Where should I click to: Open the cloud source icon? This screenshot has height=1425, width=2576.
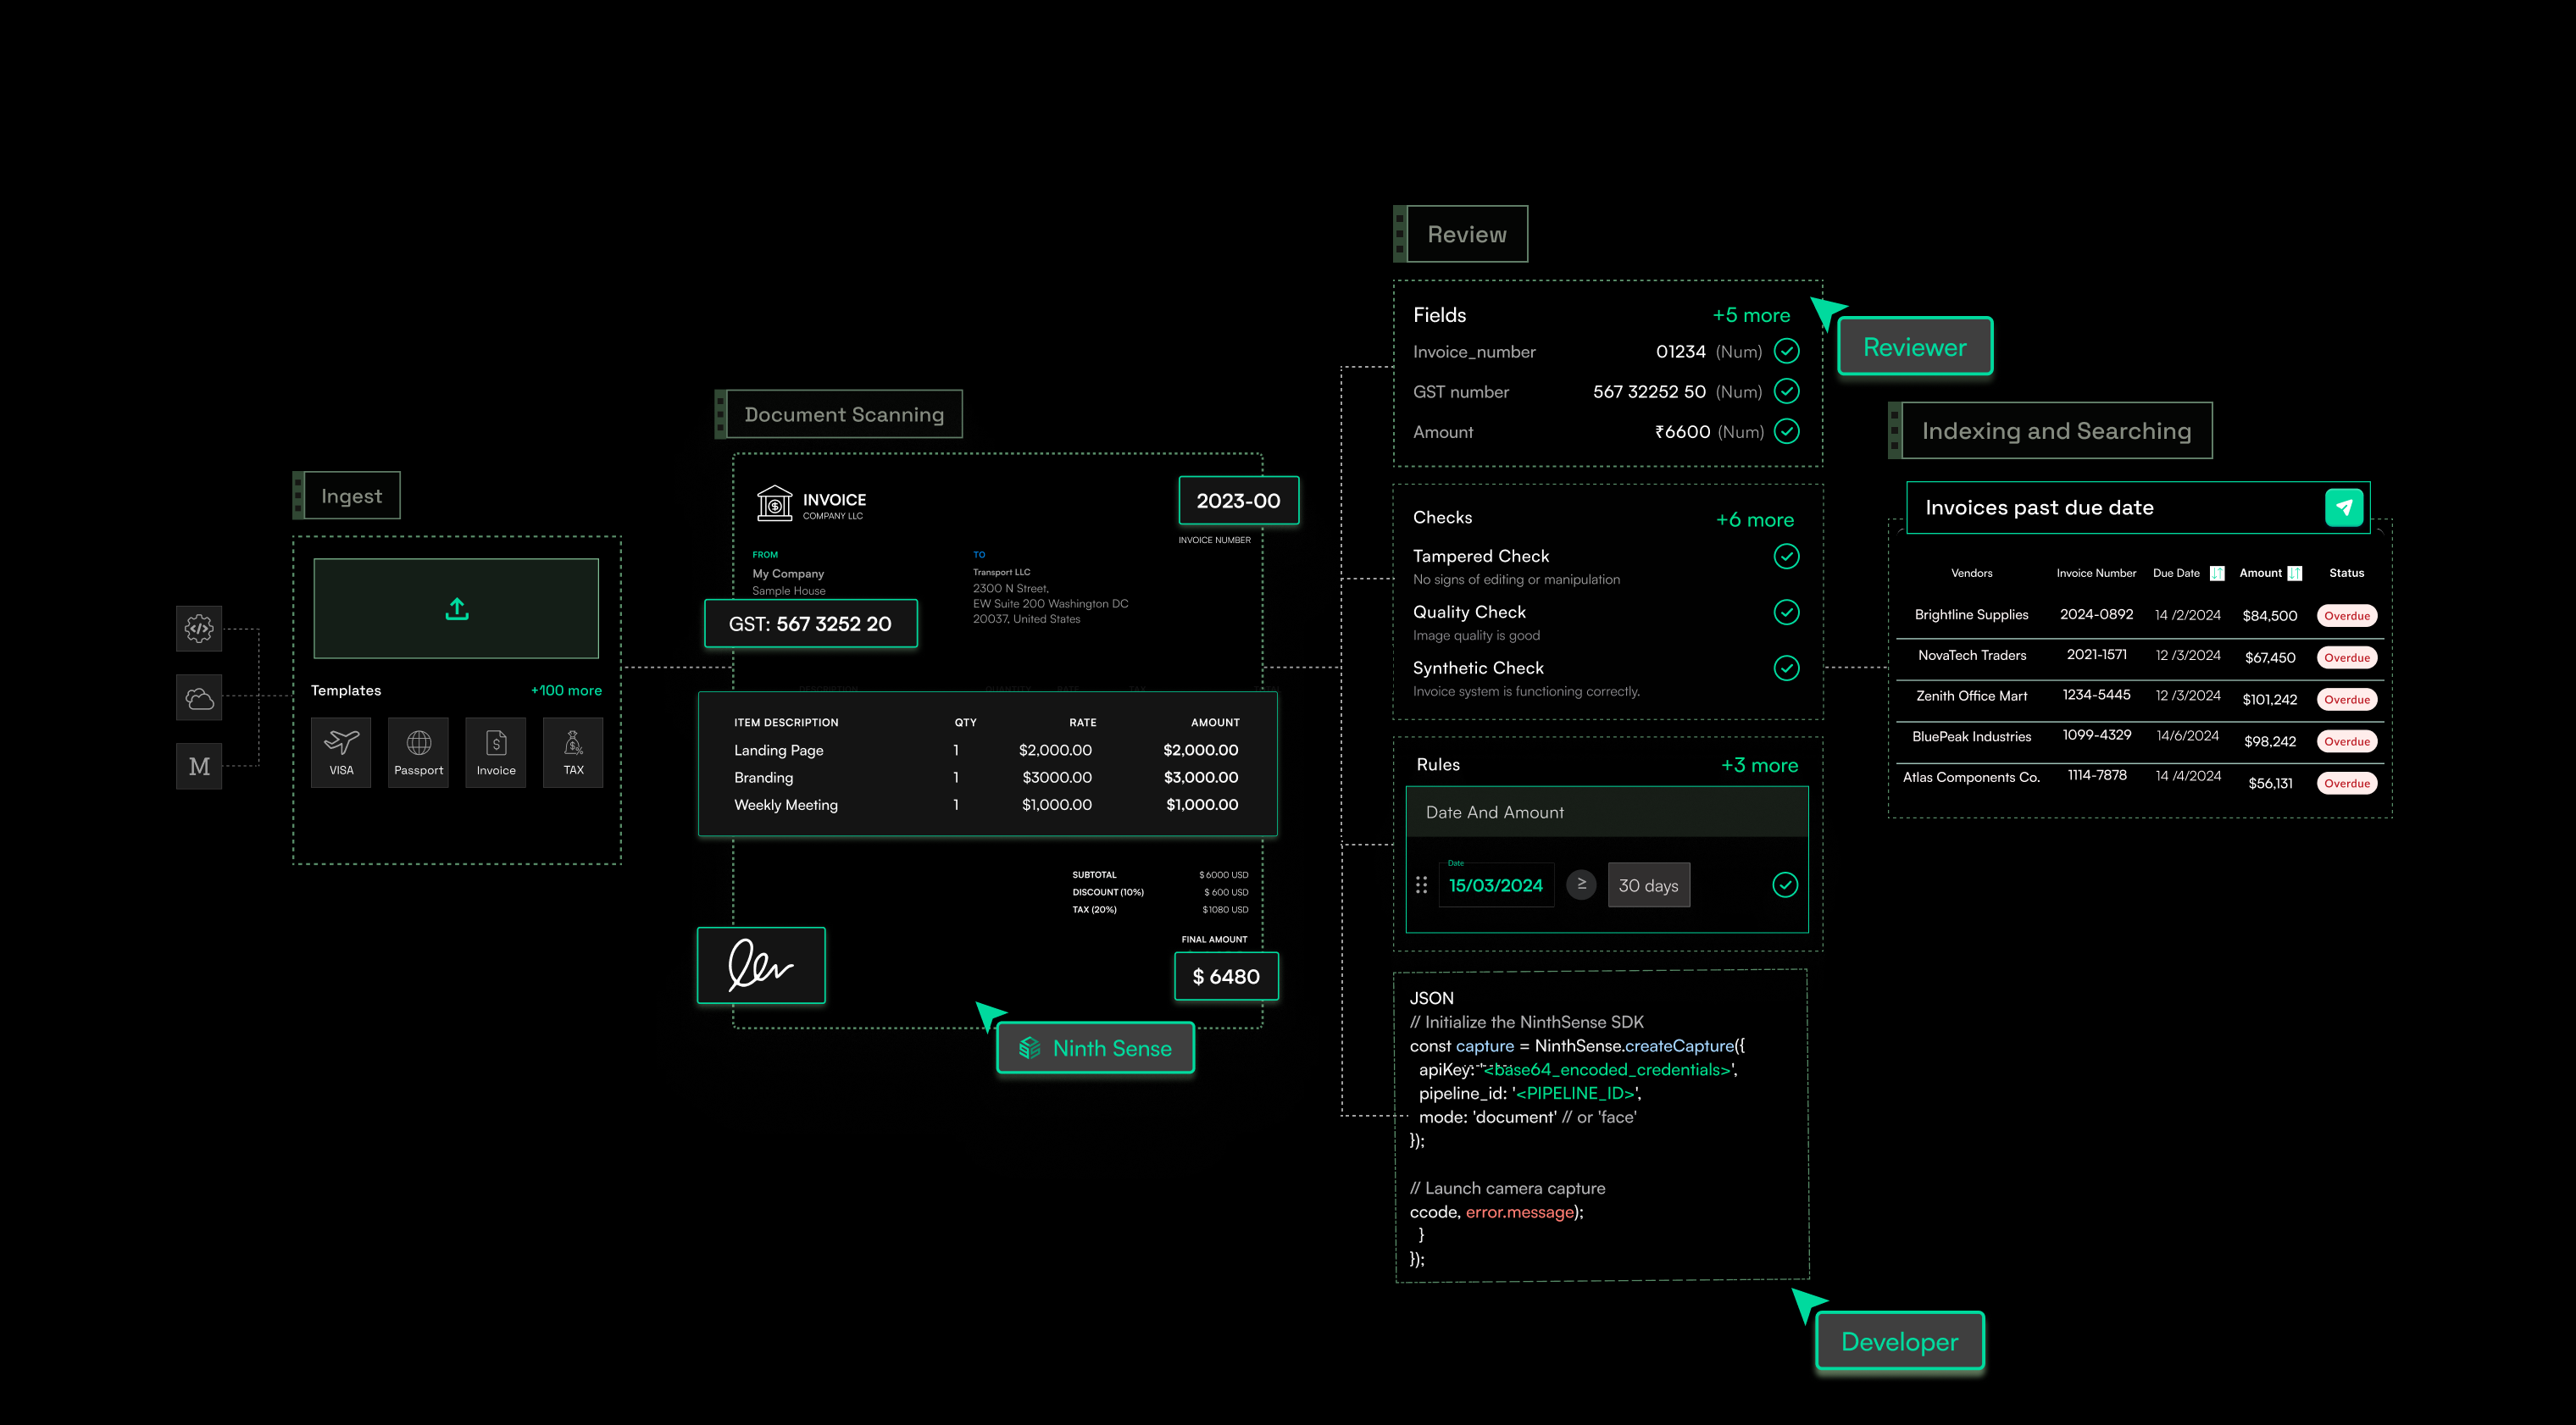[x=199, y=697]
